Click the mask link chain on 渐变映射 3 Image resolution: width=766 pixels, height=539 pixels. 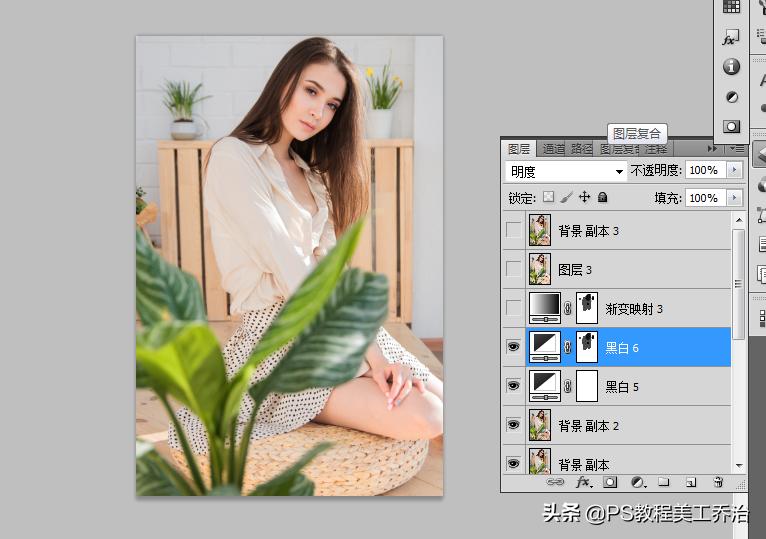click(568, 308)
